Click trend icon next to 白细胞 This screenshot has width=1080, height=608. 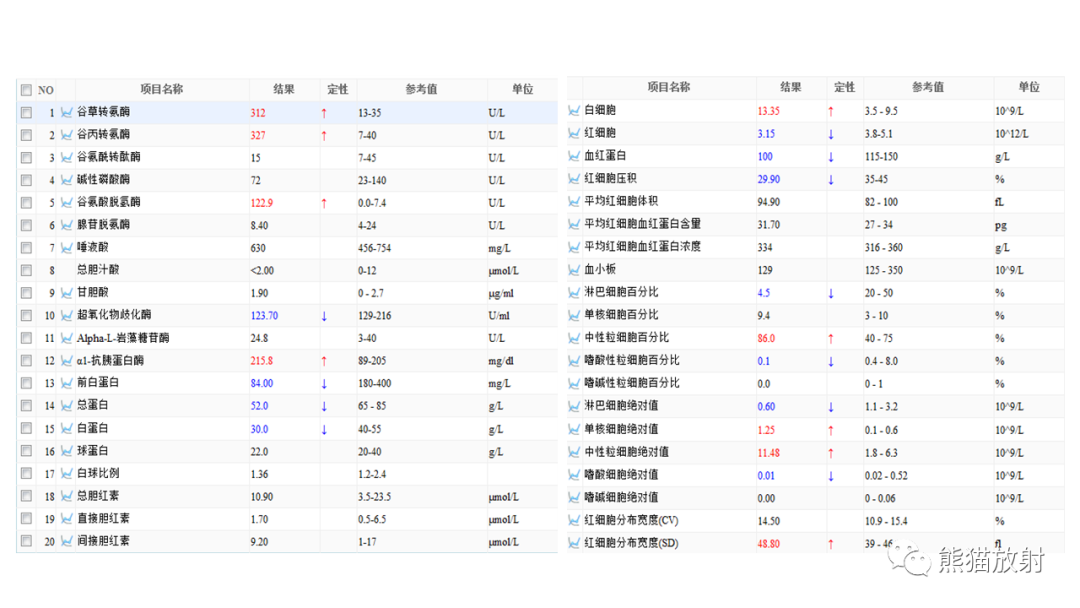(x=574, y=110)
